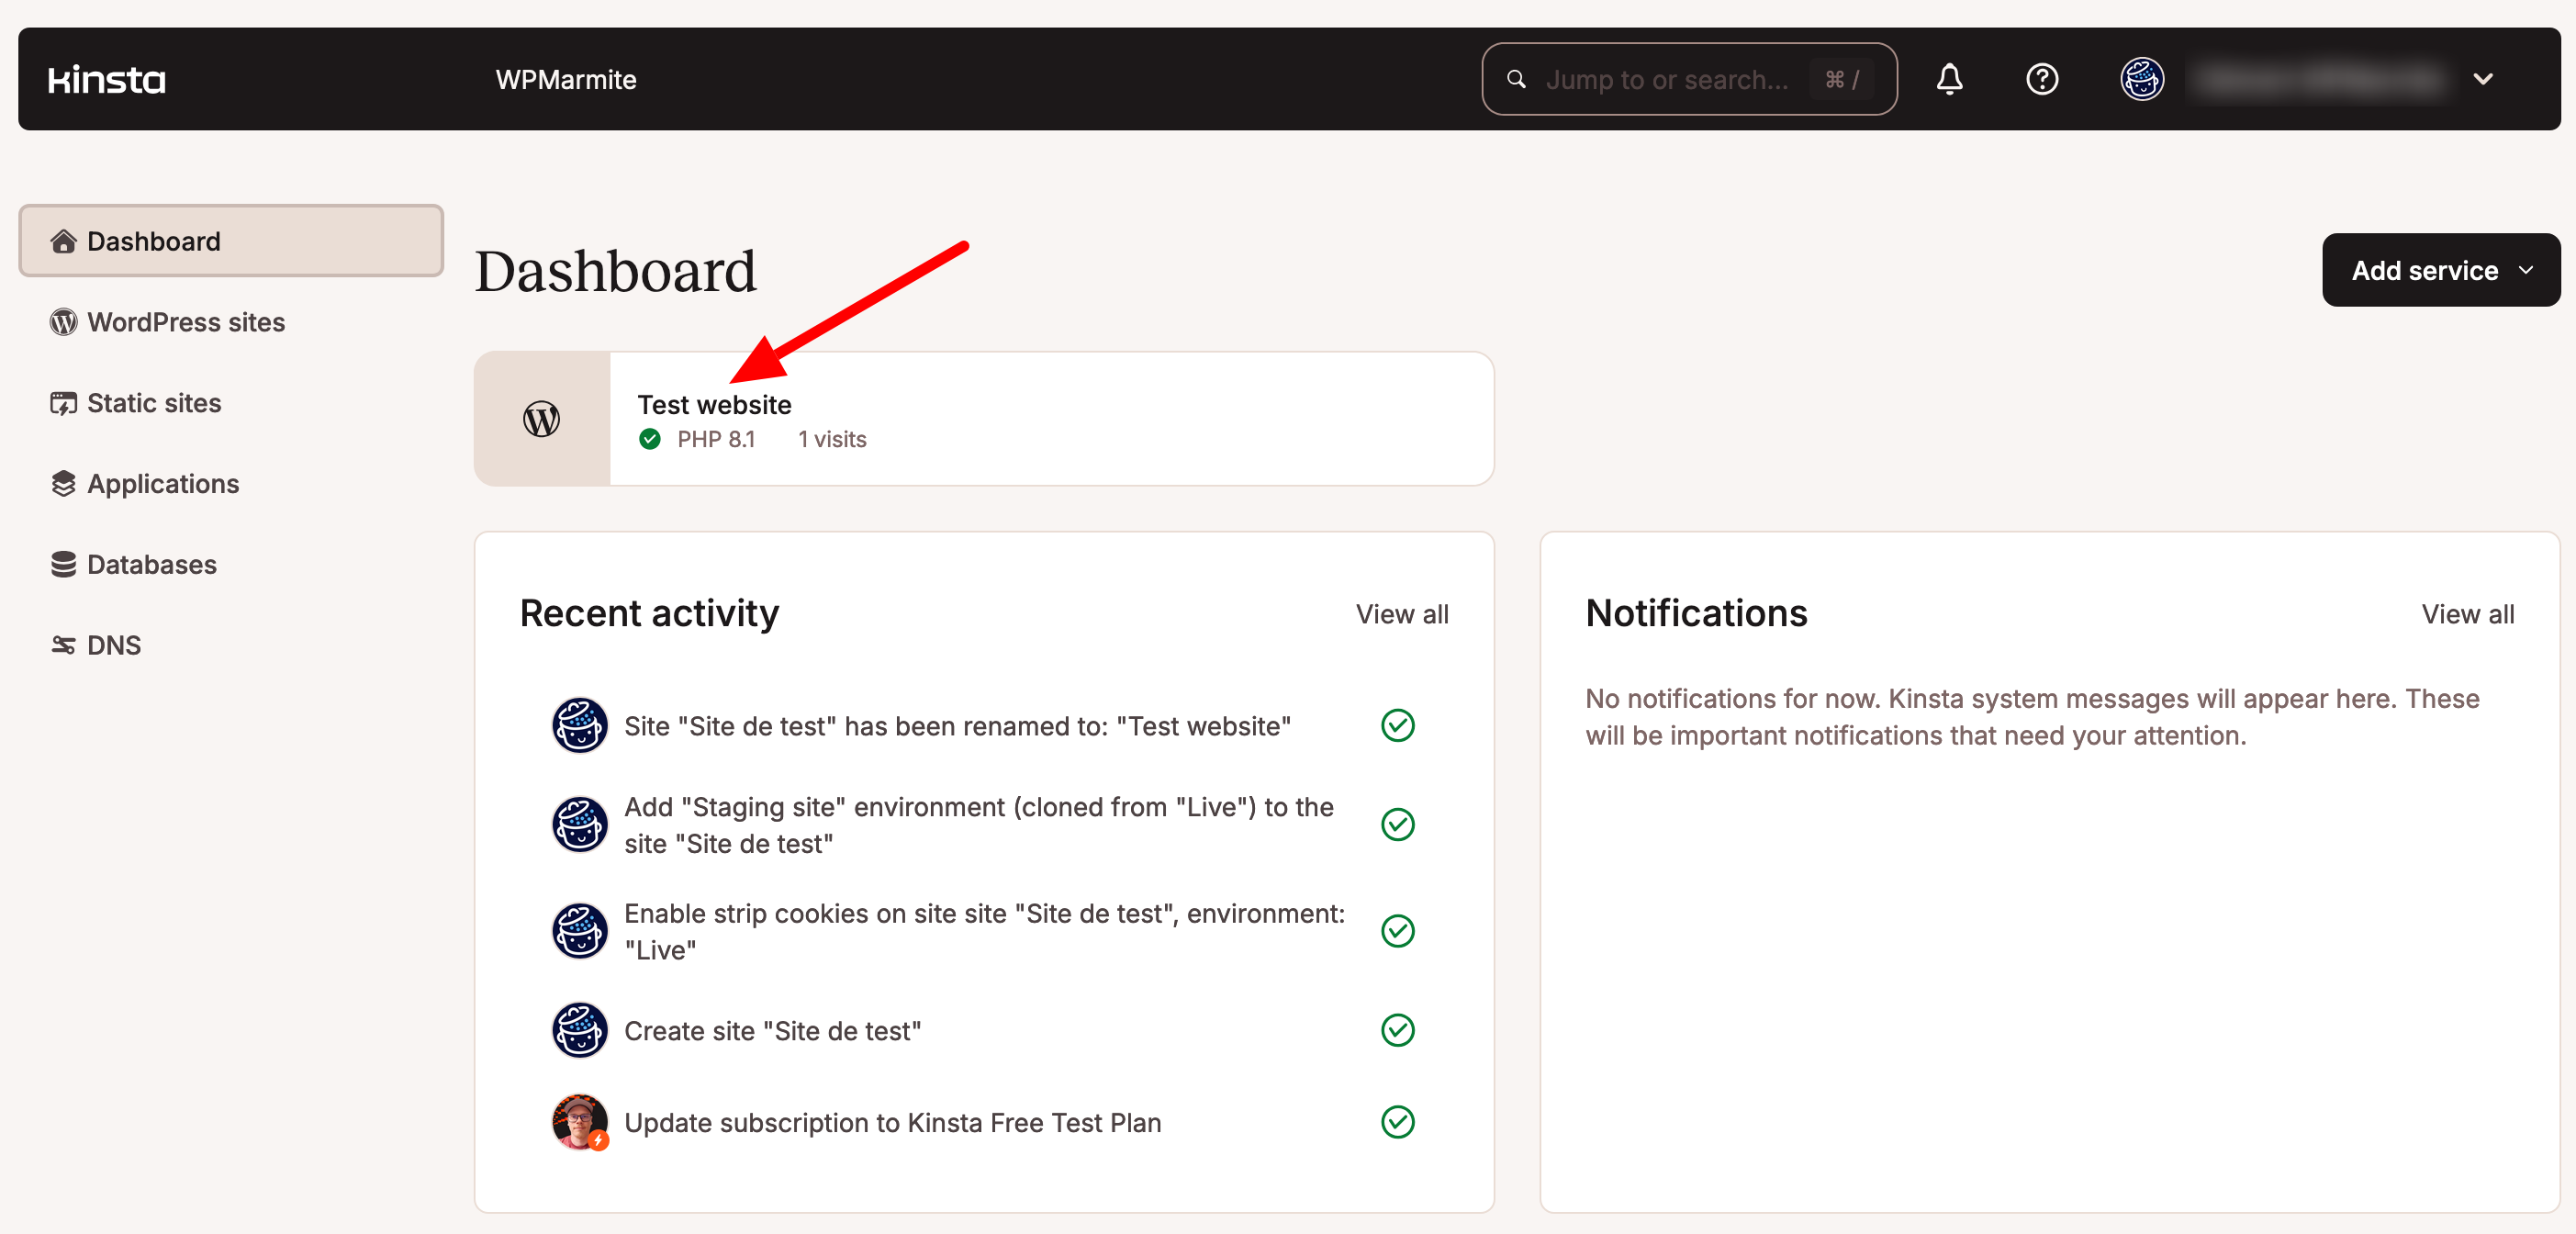The image size is (2576, 1234).
Task: Click avatar on Staging site activity
Action: point(580,825)
